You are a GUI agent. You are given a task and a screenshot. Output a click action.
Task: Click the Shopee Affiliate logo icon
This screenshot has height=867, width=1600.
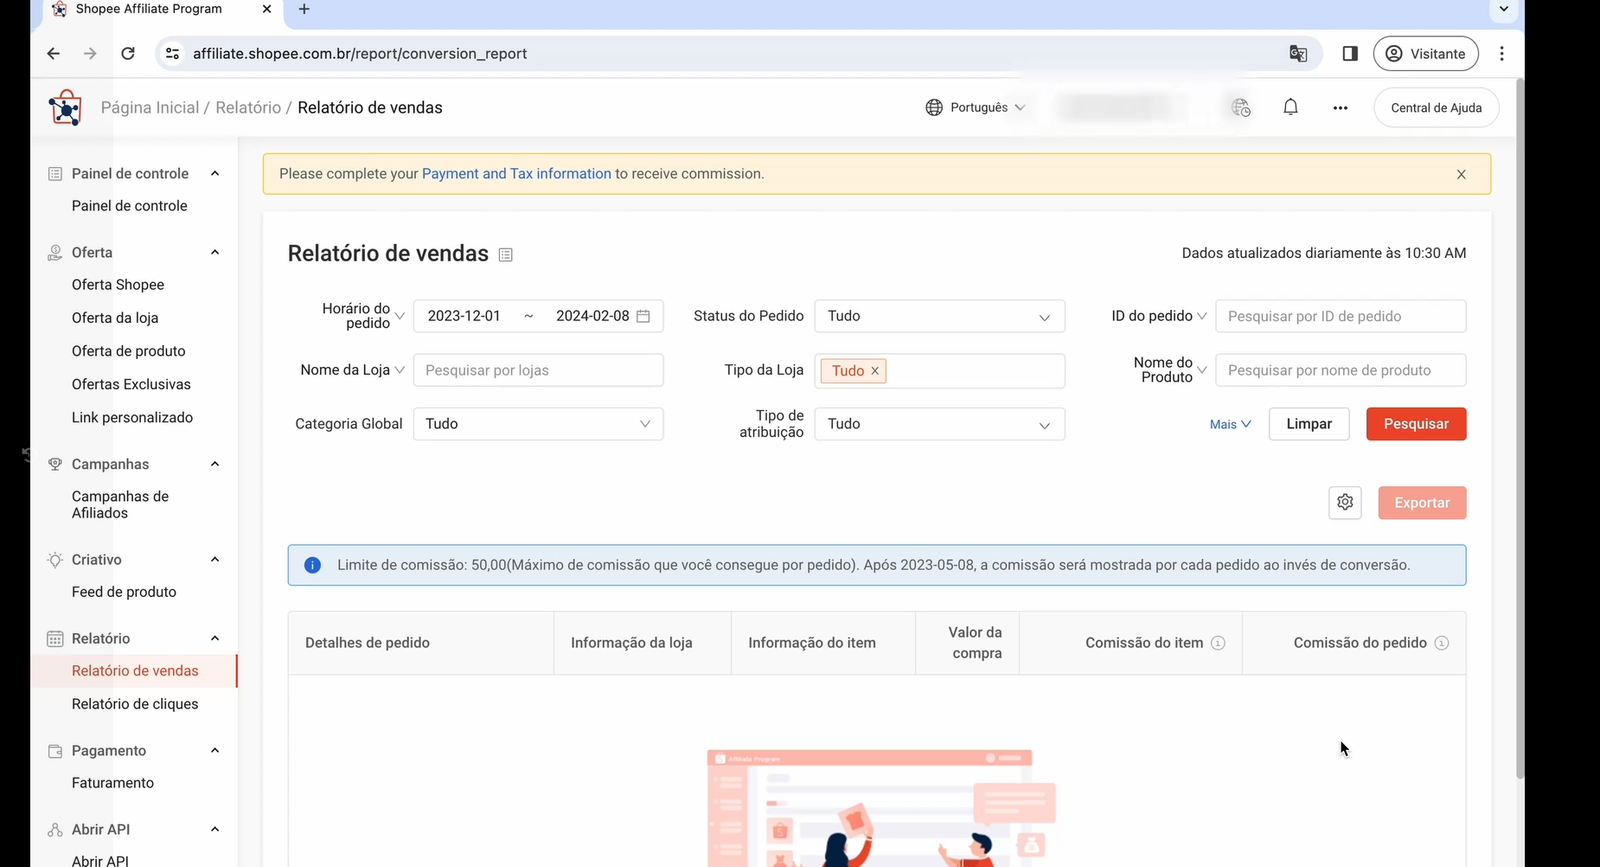(65, 108)
